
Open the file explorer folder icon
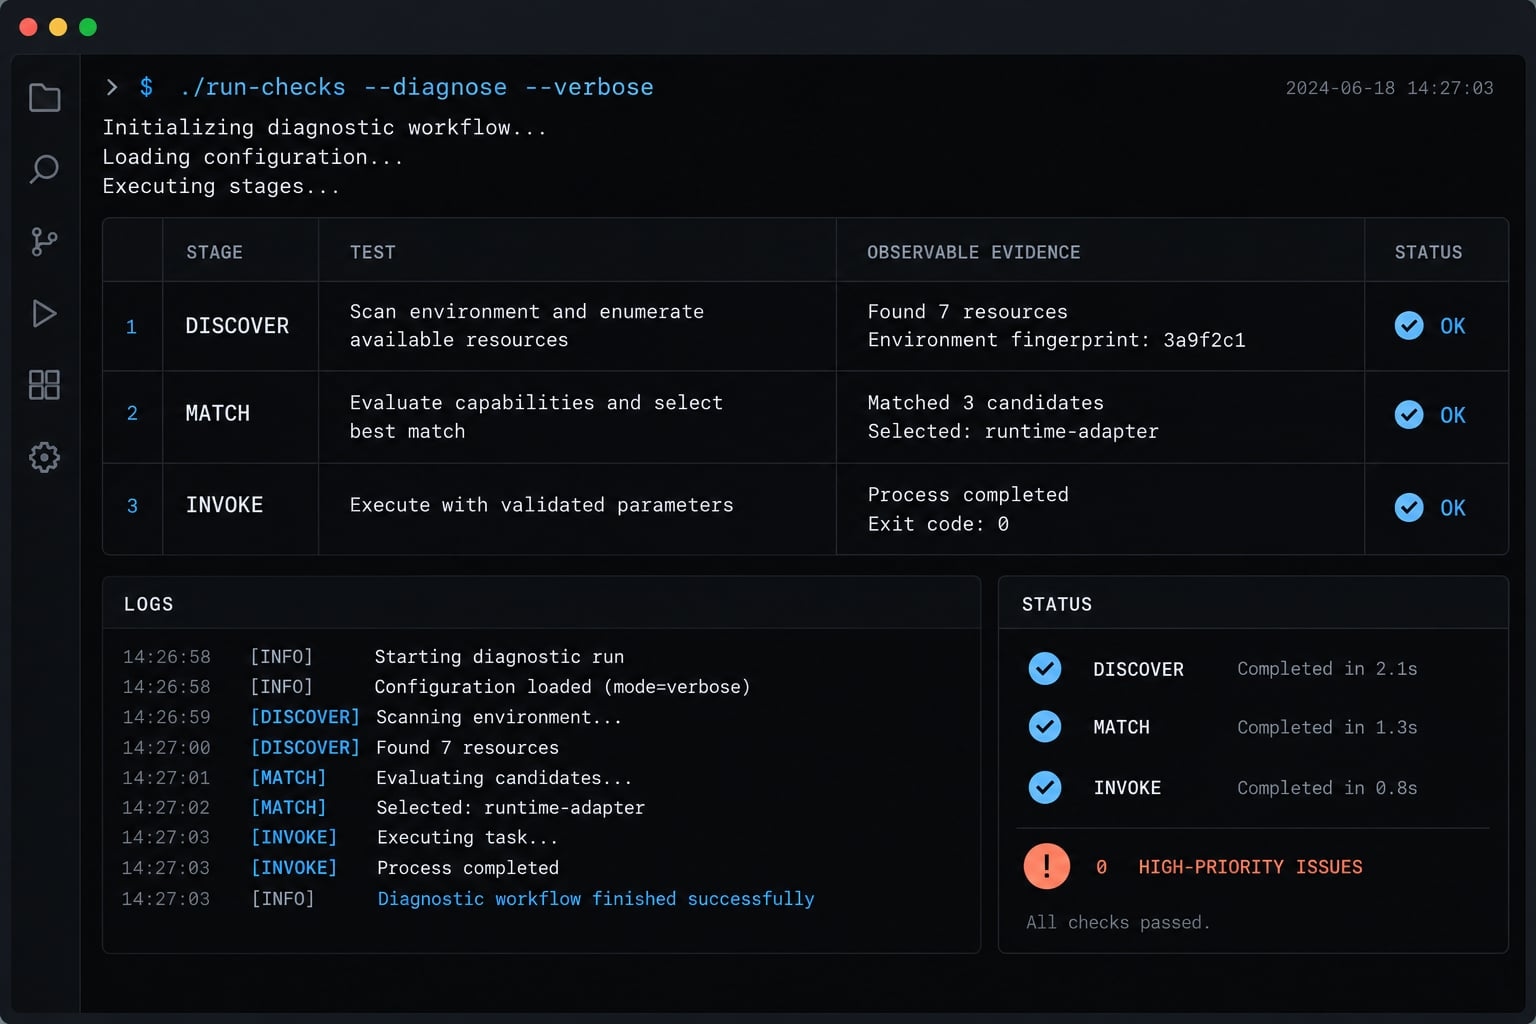[44, 97]
